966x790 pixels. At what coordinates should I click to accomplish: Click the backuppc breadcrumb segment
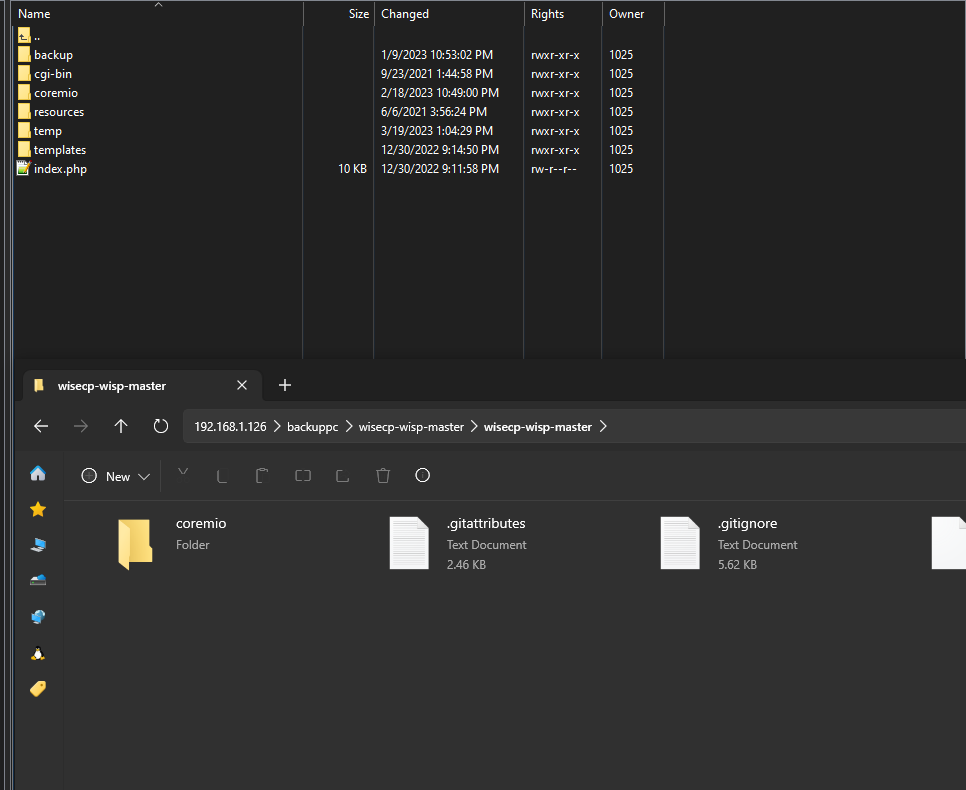click(x=312, y=426)
